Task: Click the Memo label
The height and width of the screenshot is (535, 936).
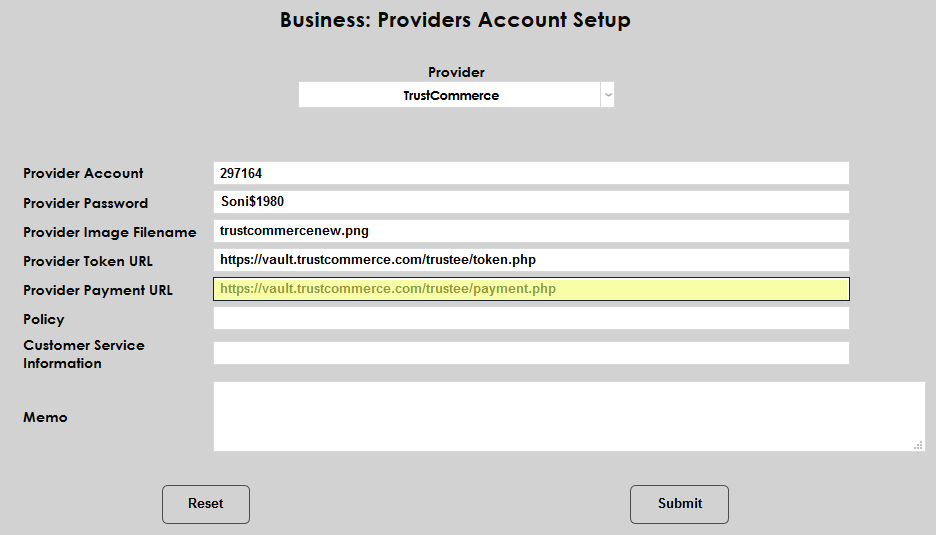Action: (45, 417)
